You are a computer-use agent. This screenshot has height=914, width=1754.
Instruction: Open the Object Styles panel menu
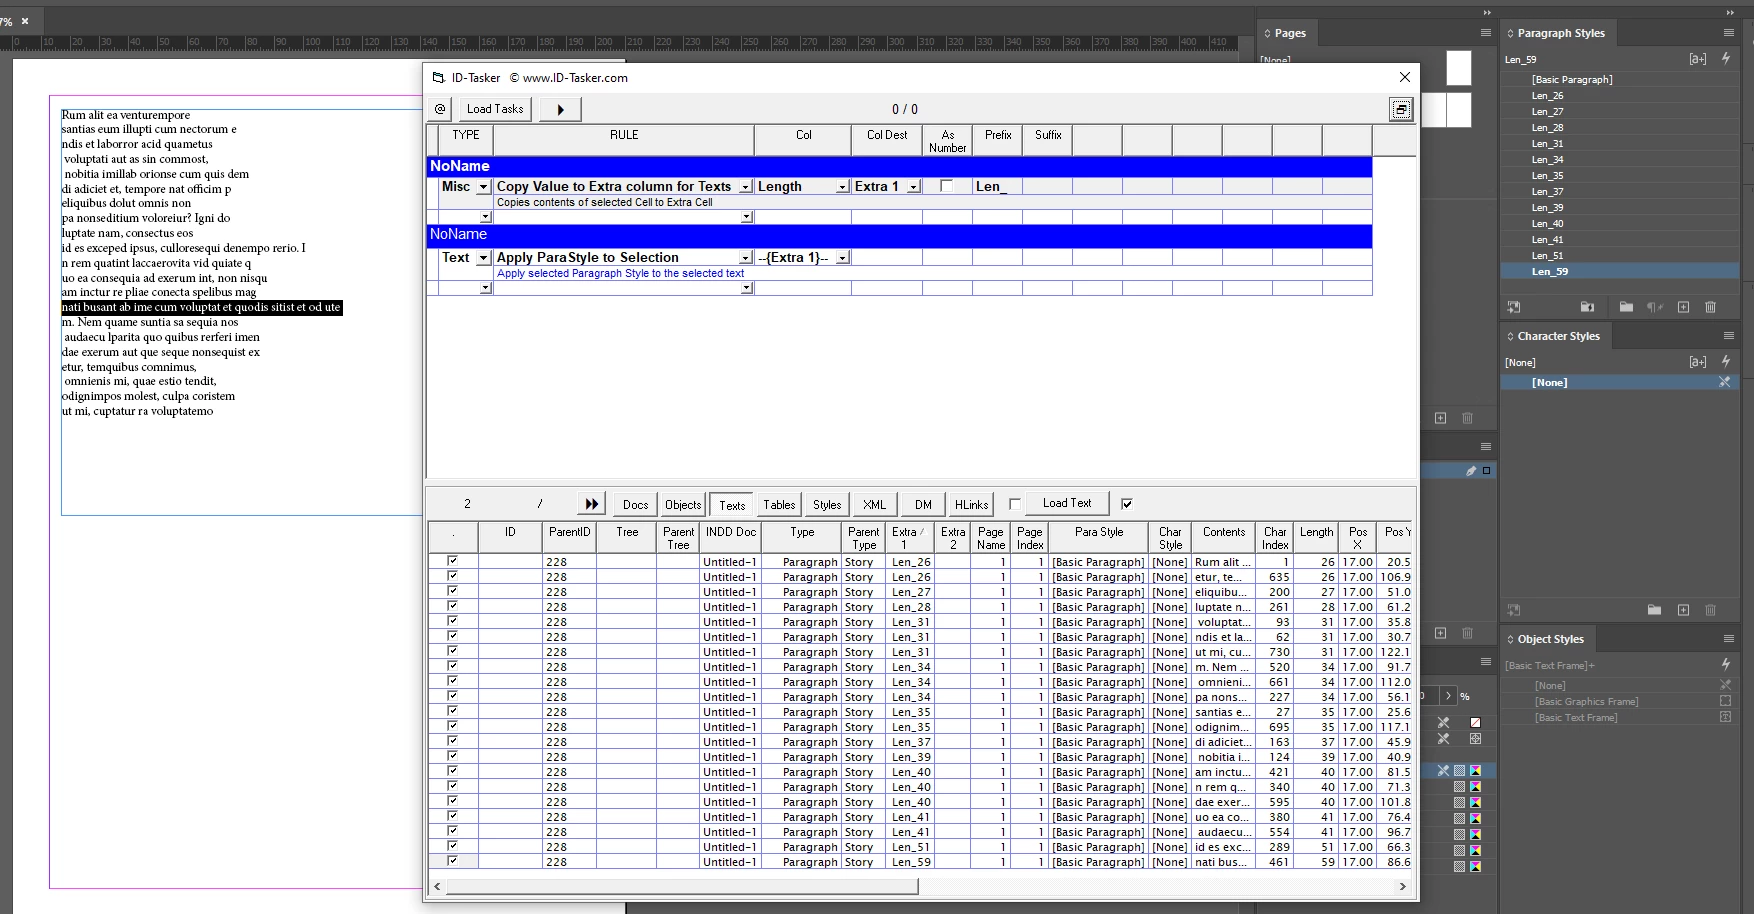[x=1728, y=639]
